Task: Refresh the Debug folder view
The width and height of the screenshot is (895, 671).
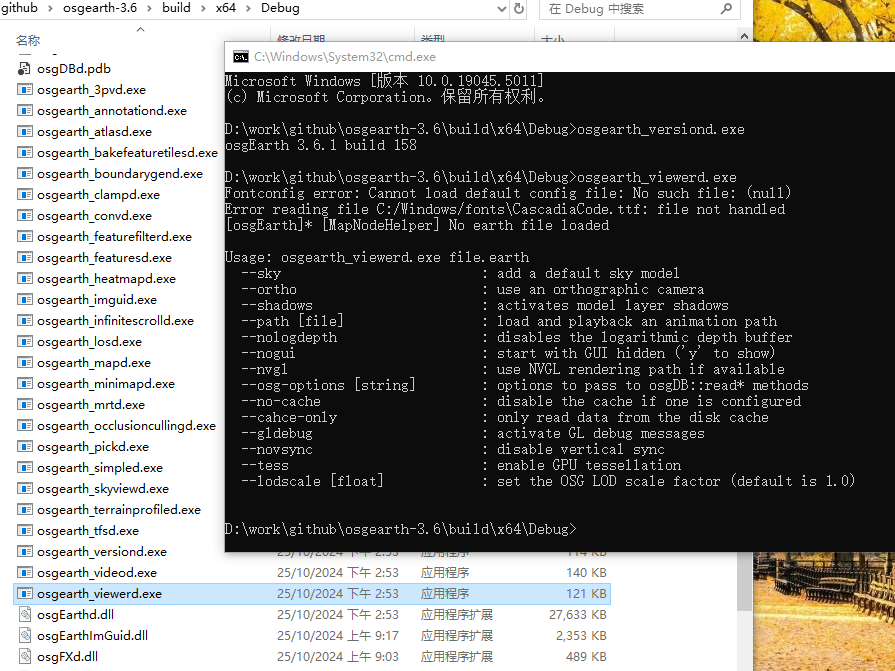Action: pos(519,9)
